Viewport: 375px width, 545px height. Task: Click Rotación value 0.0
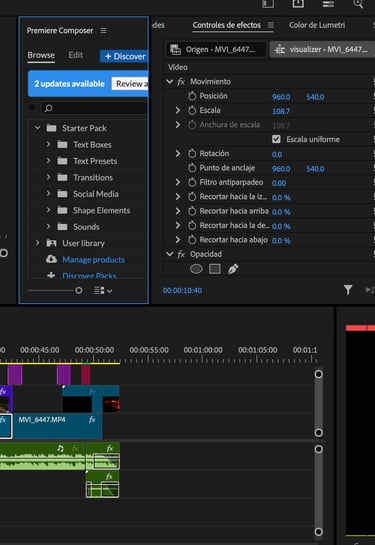tap(277, 154)
